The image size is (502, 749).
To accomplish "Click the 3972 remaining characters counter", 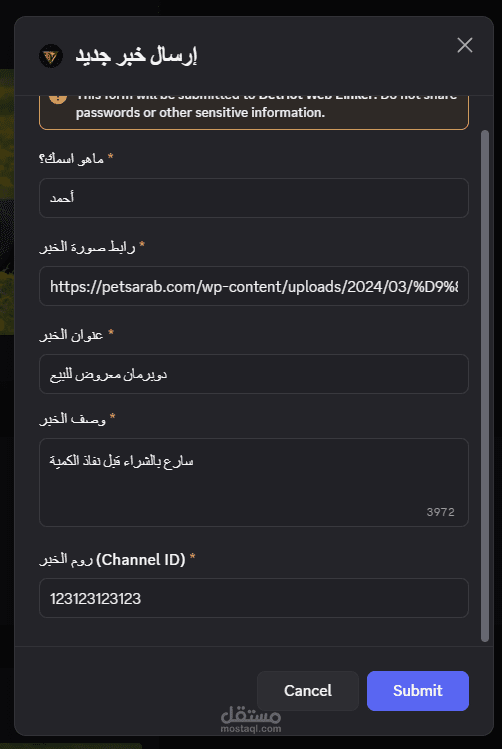I will tap(440, 512).
